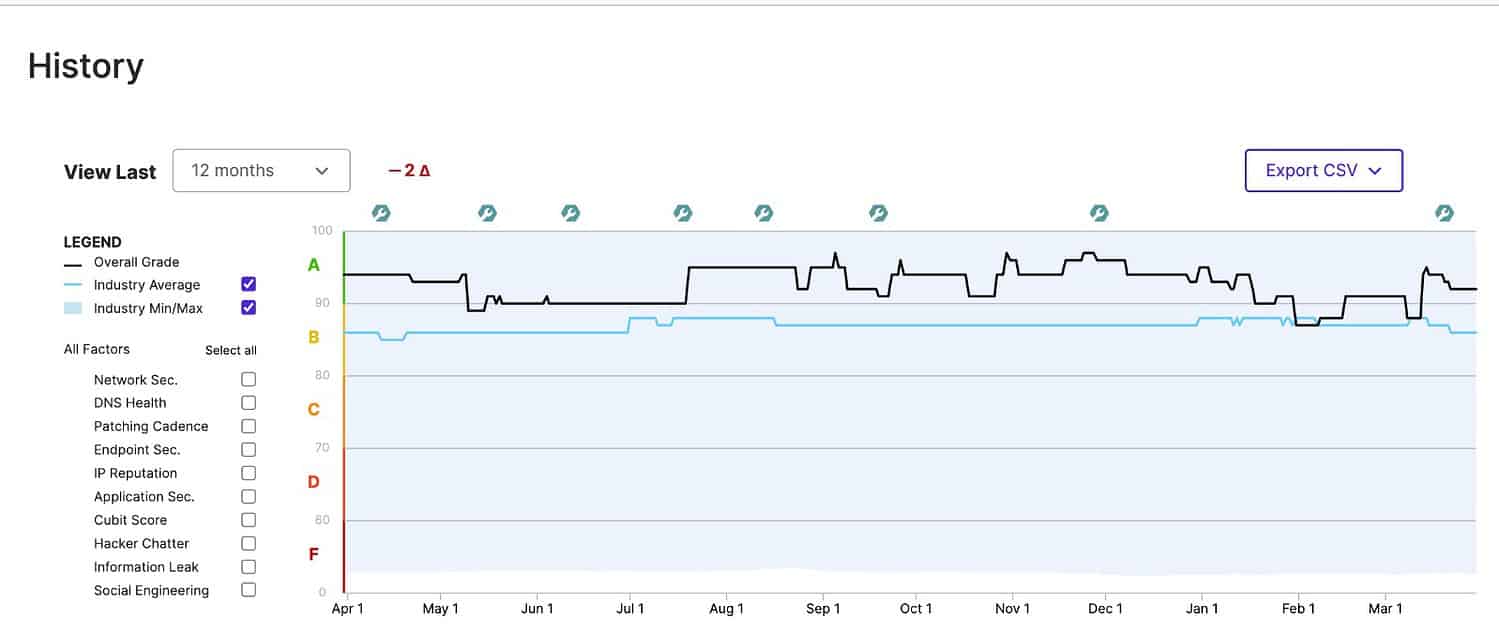1499x634 pixels.
Task: Expand the Export CSV dropdown button
Action: coord(1323,171)
